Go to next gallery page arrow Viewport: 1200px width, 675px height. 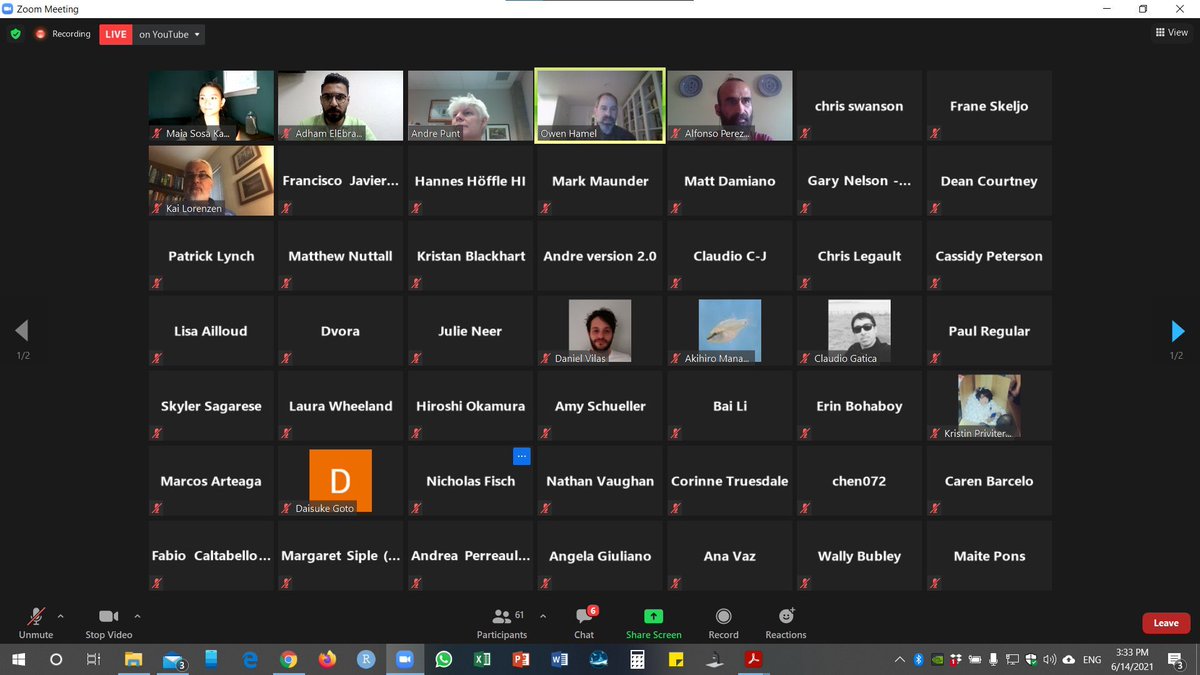(1177, 331)
